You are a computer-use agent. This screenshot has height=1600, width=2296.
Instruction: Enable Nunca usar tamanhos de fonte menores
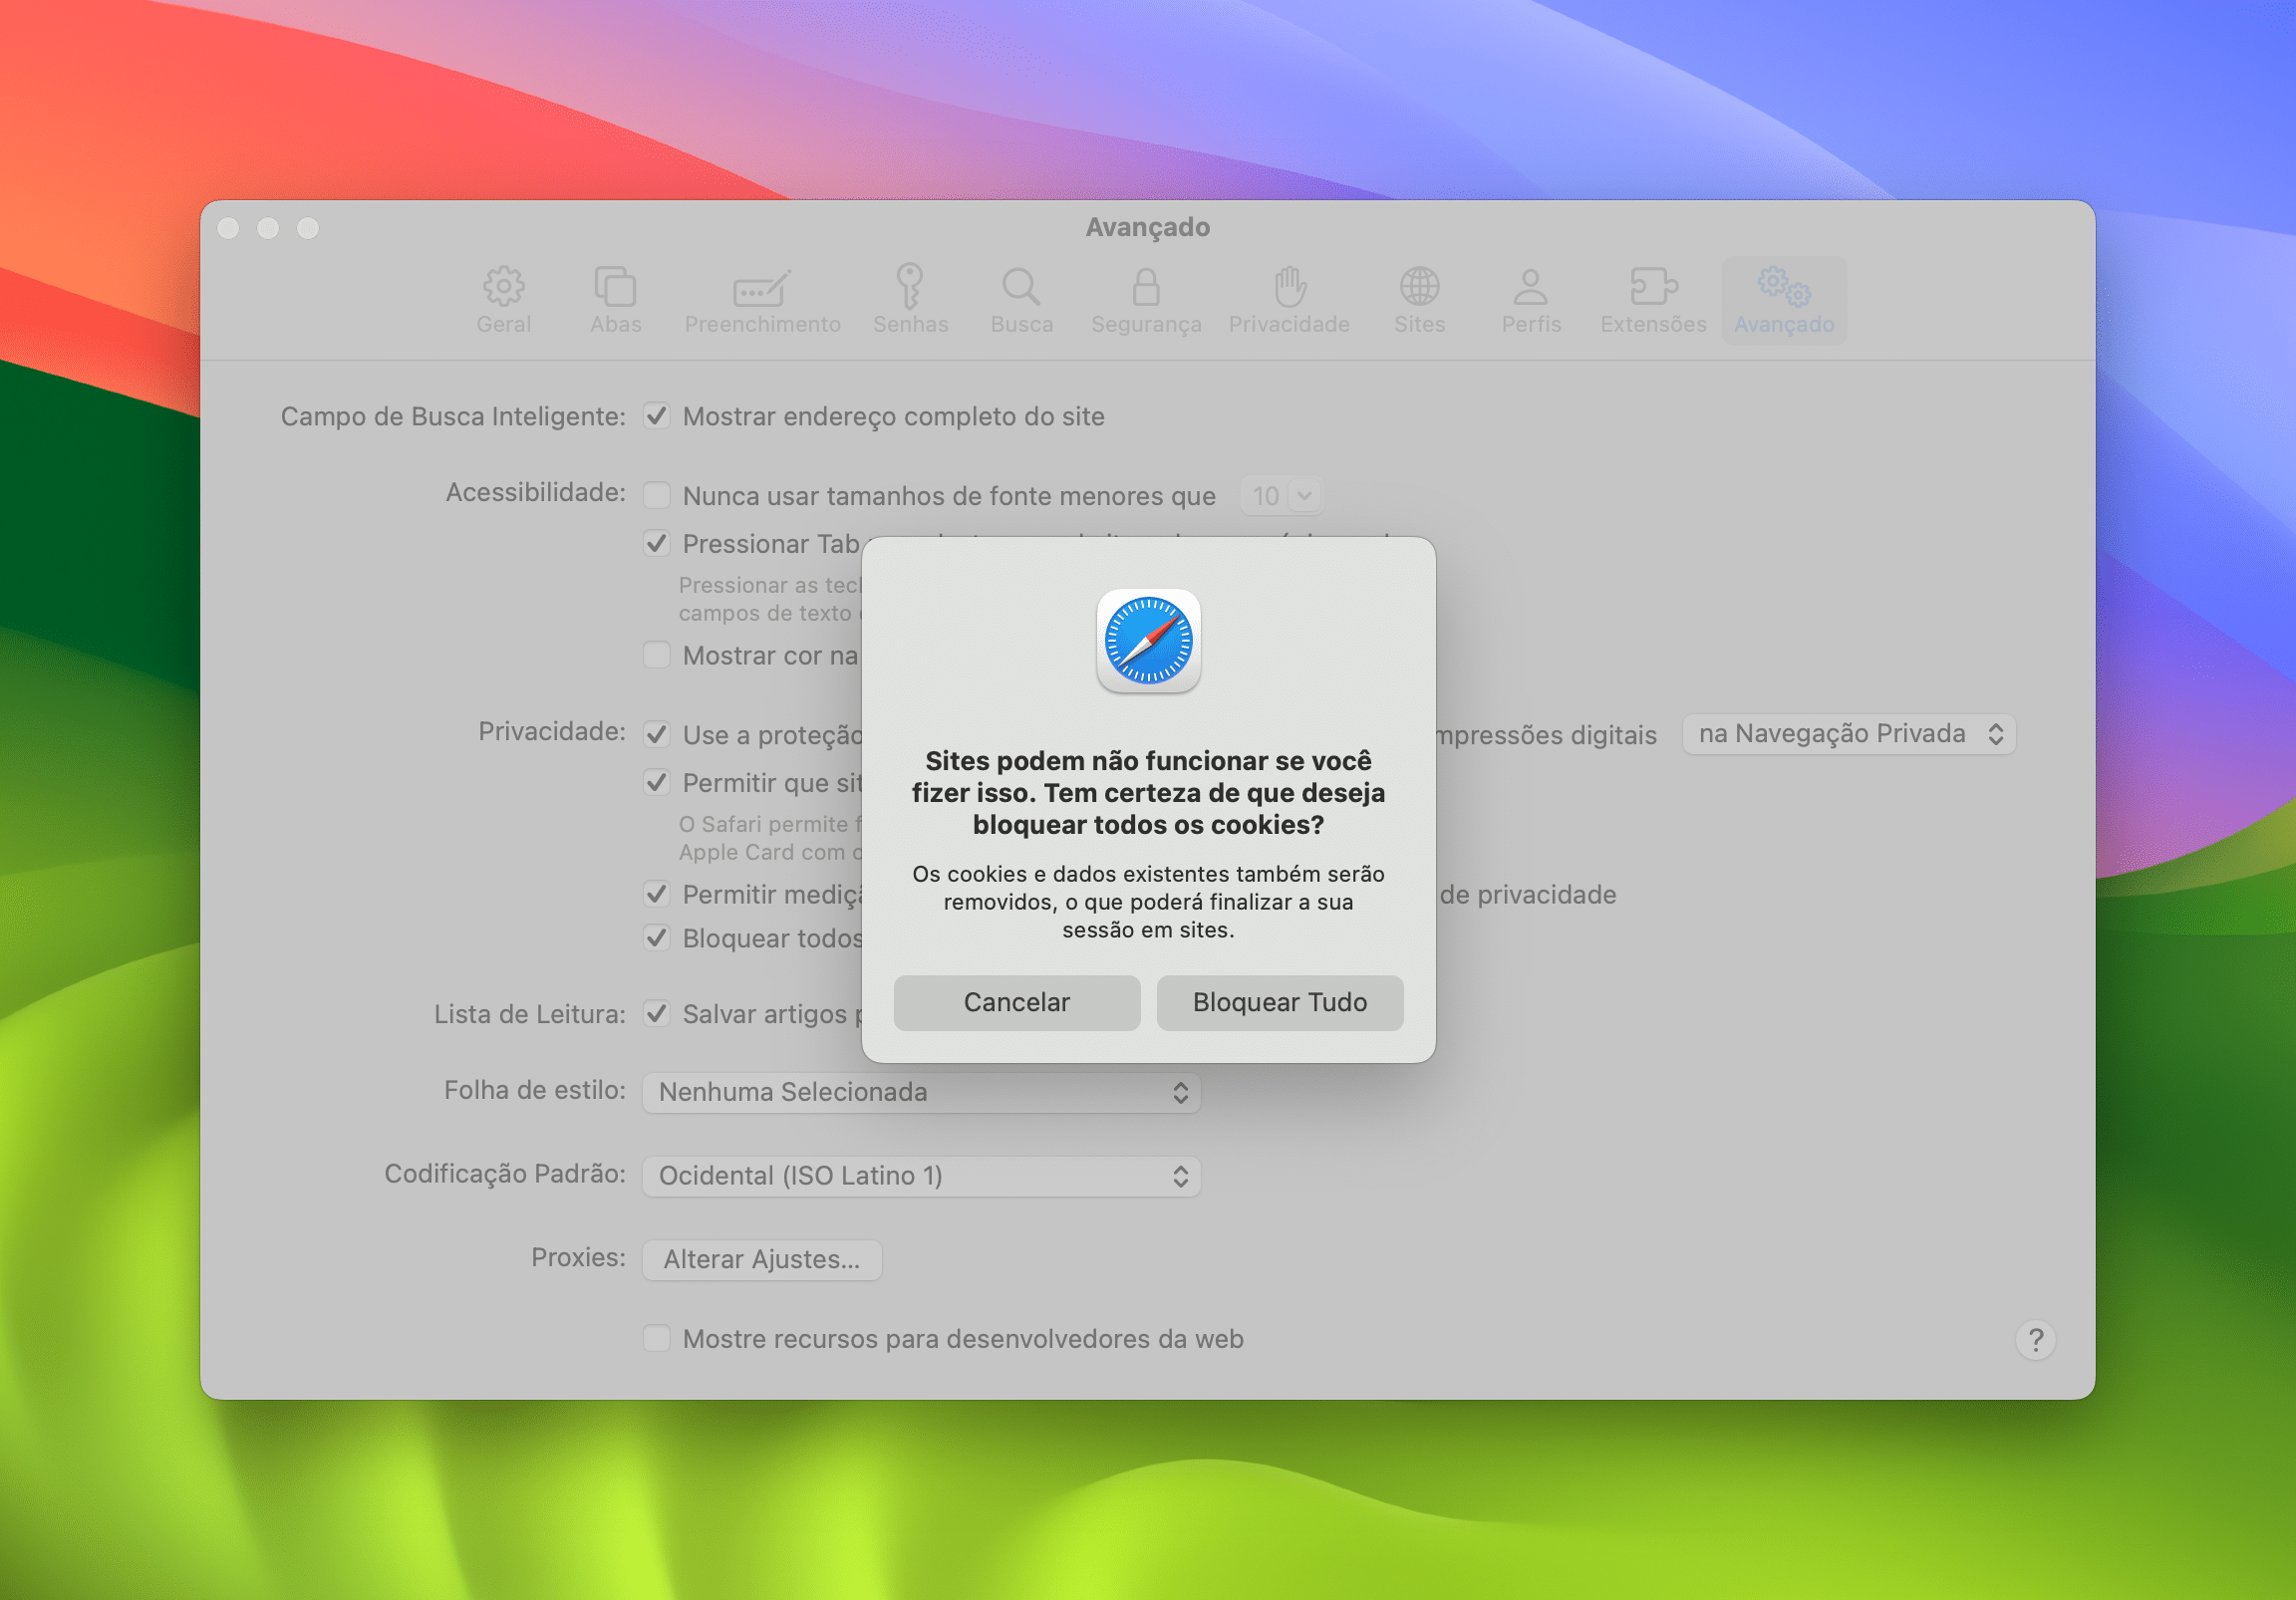(x=656, y=496)
